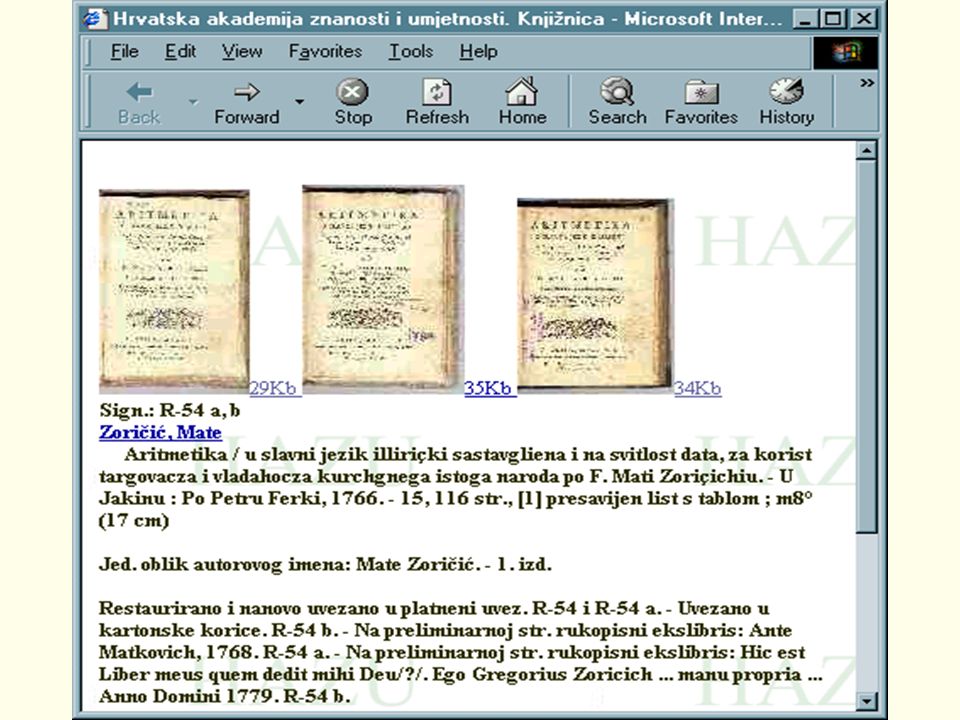
Task: Expand the Forward history dropdown arrow
Action: click(299, 102)
